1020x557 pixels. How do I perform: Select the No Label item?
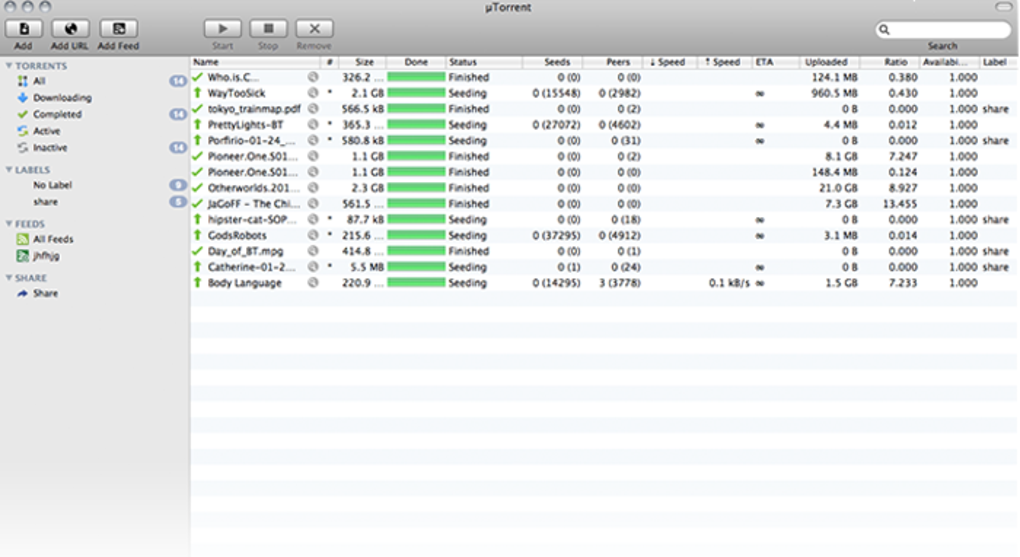52,185
